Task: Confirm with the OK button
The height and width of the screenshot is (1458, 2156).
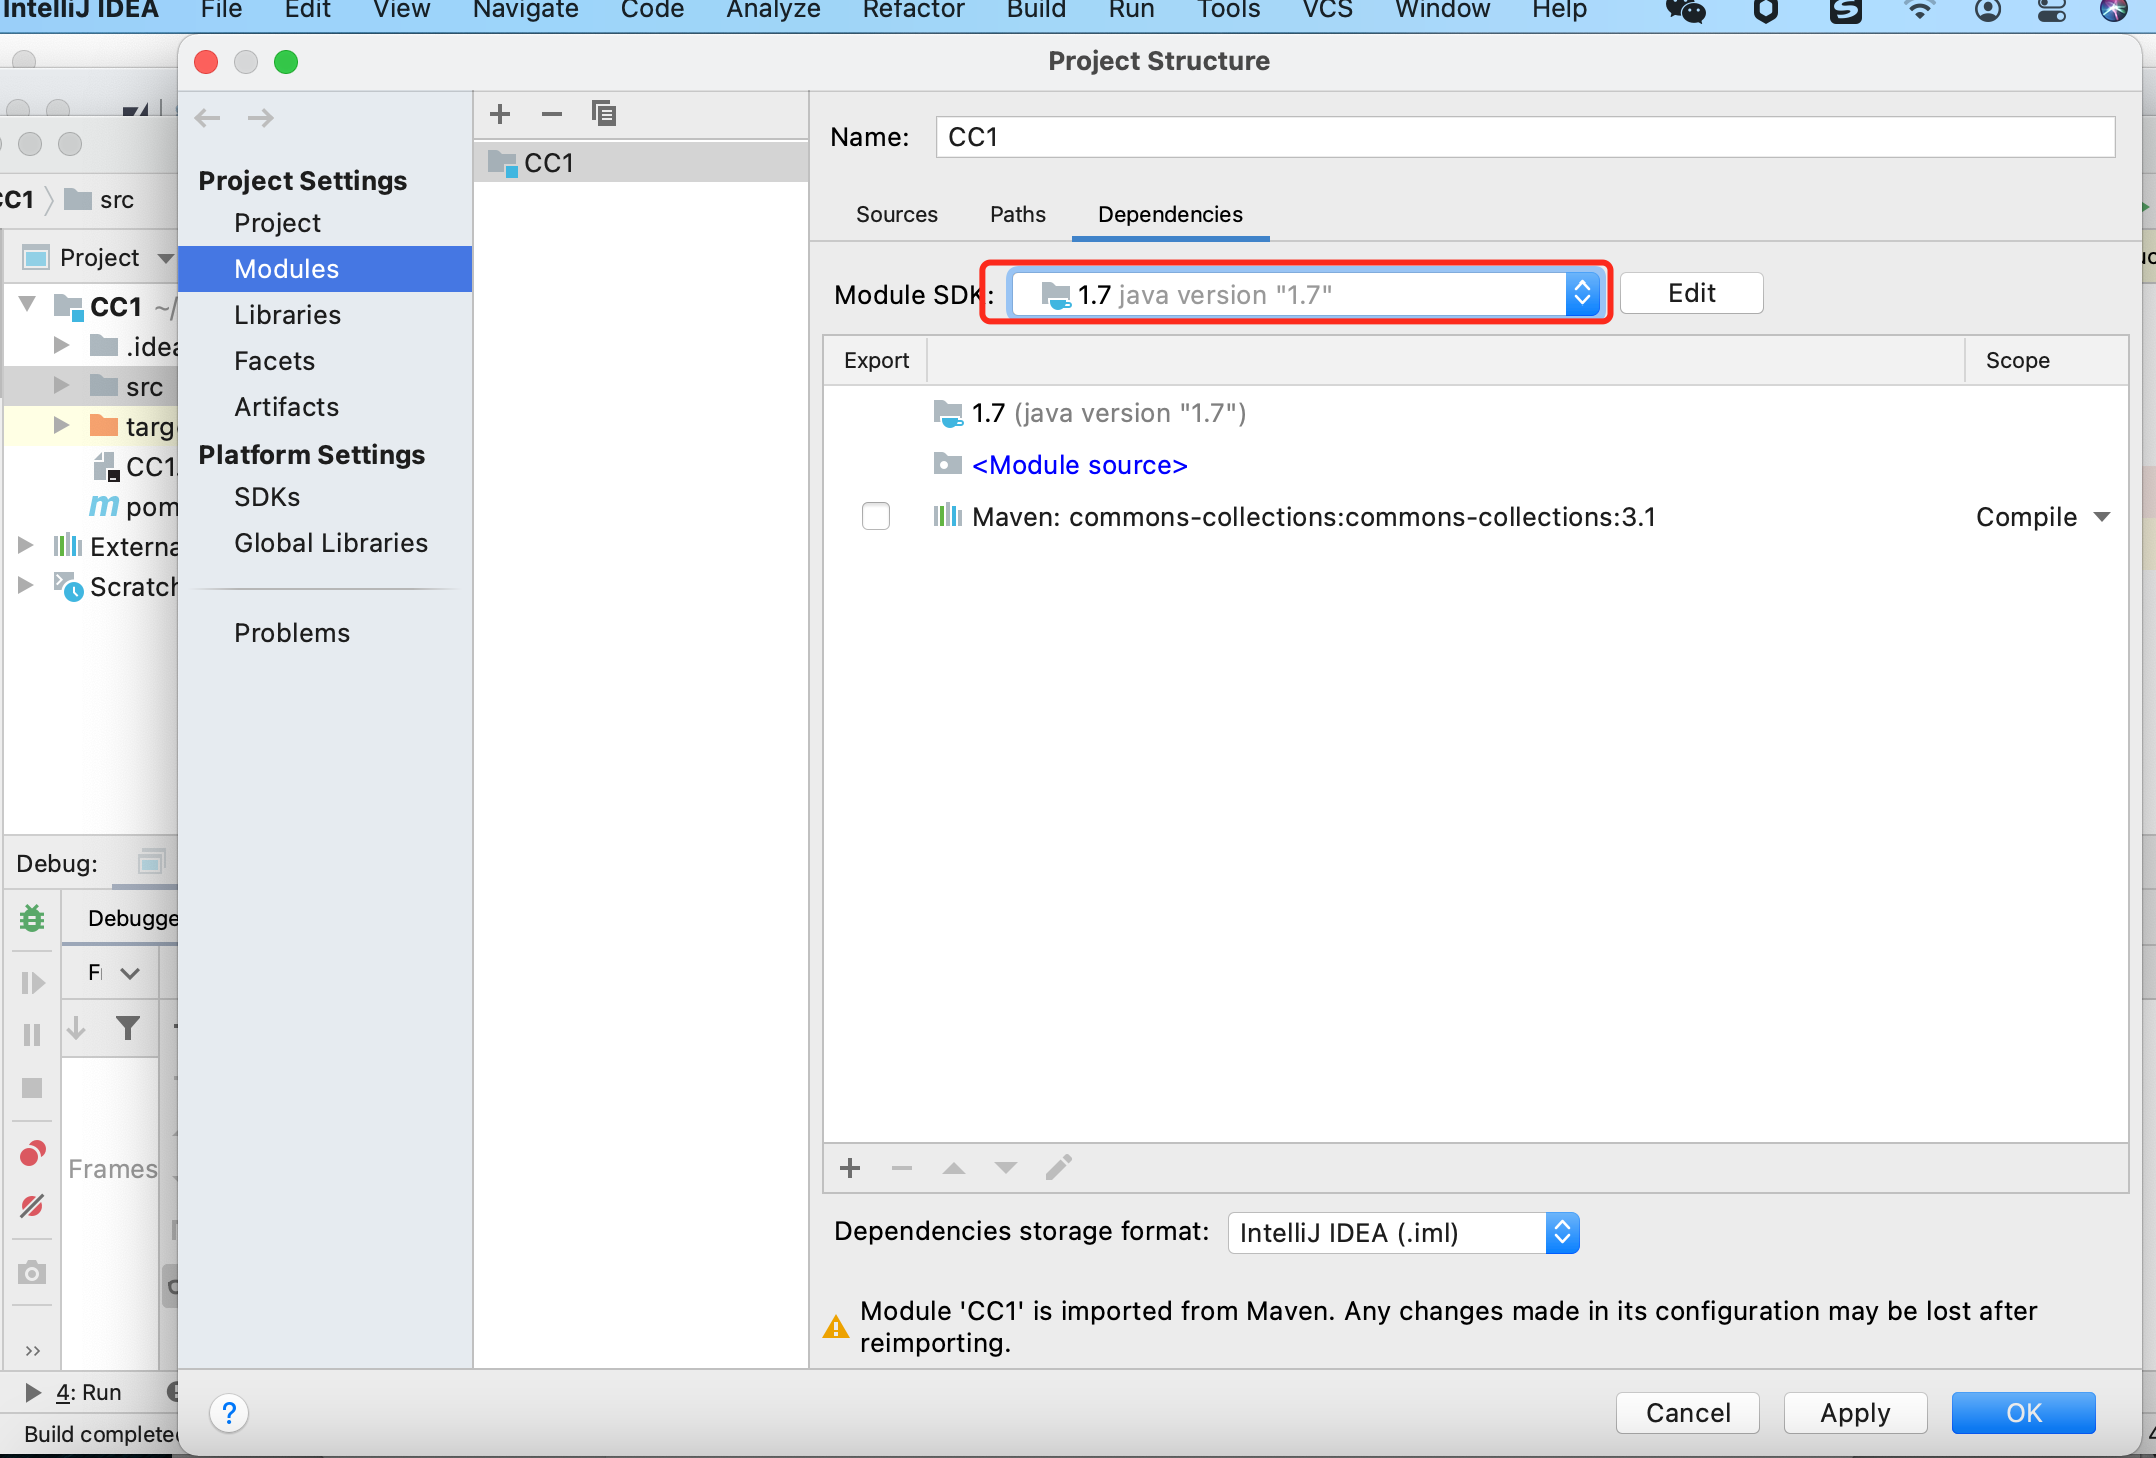Action: click(x=2024, y=1413)
